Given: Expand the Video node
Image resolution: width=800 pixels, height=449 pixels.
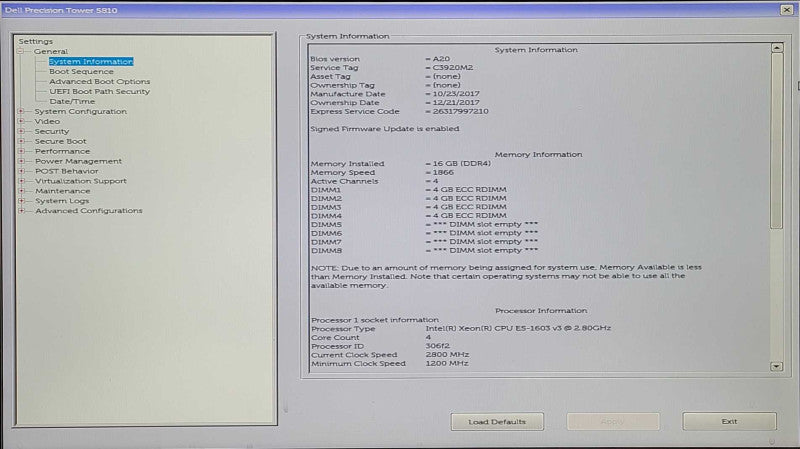Looking at the screenshot, I should coord(21,121).
